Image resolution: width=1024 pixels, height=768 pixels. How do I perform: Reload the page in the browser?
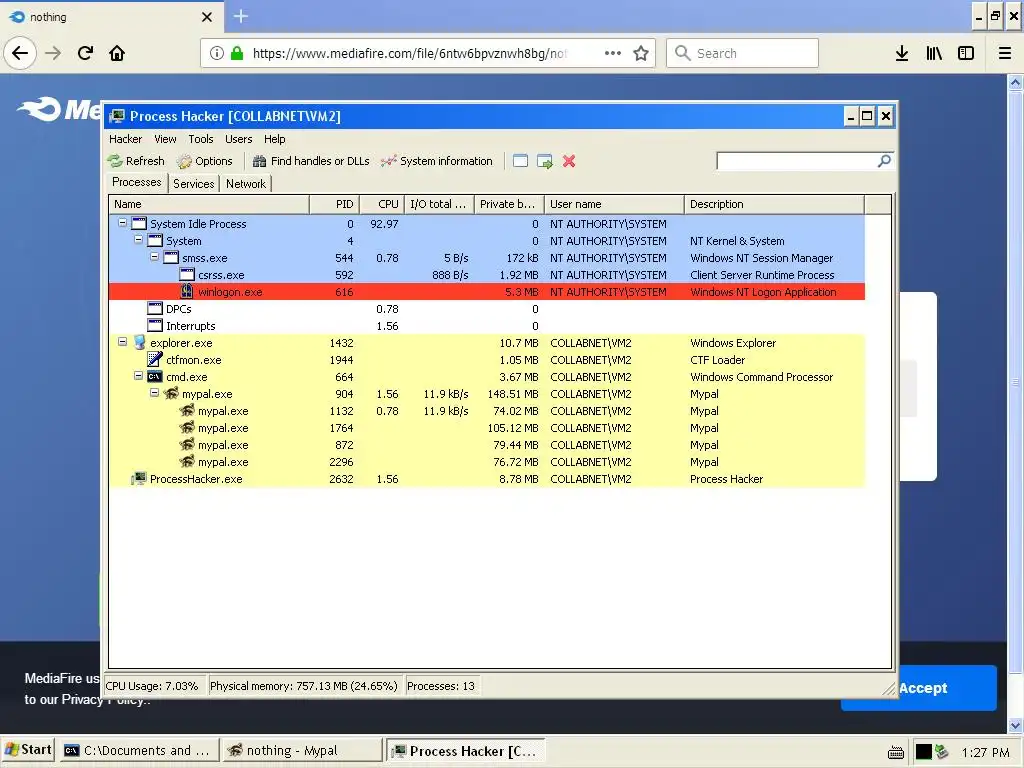pos(86,53)
